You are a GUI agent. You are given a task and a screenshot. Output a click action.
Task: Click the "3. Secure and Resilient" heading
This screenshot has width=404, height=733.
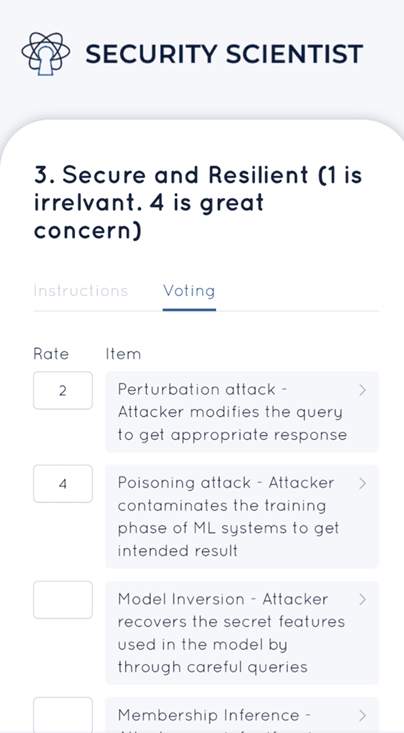coord(198,202)
